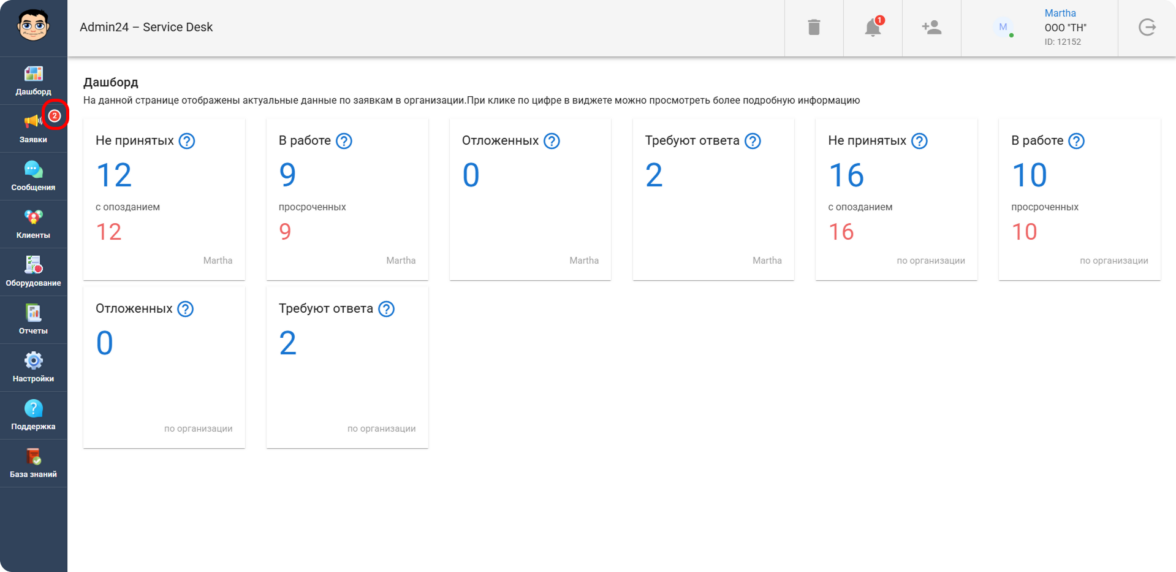Open Оборудование section
The width and height of the screenshot is (1176, 572).
[x=33, y=270]
